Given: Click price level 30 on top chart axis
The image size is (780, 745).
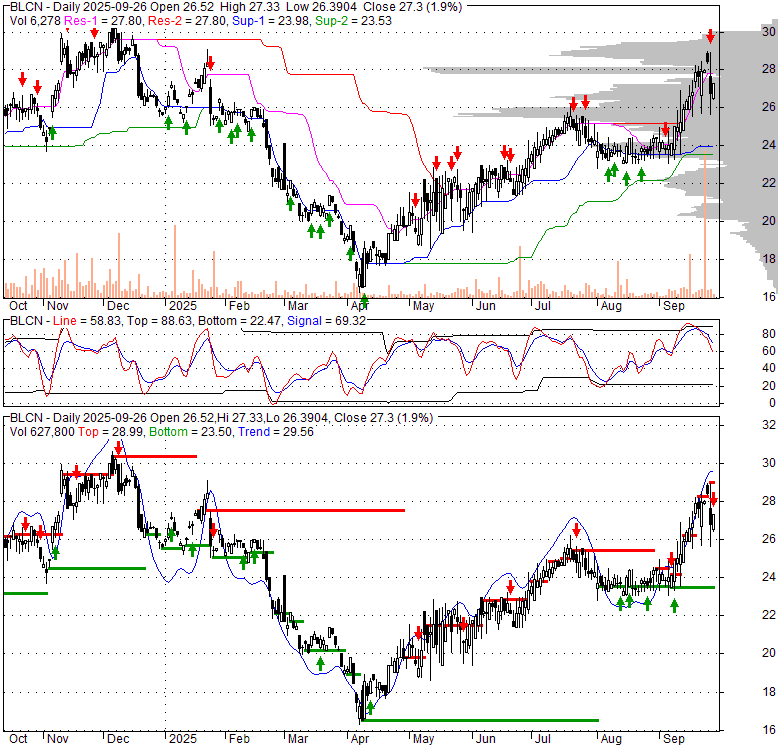Looking at the screenshot, I should tap(769, 31).
